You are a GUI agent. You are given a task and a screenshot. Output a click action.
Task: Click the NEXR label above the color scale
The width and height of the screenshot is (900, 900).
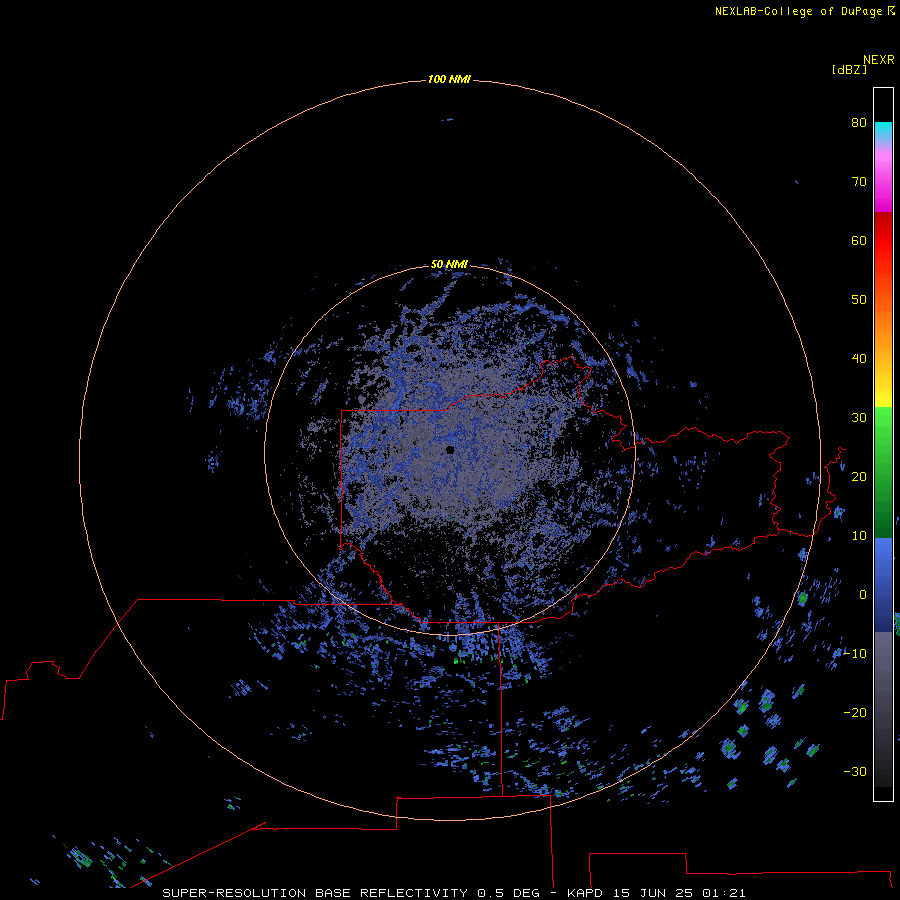[879, 60]
